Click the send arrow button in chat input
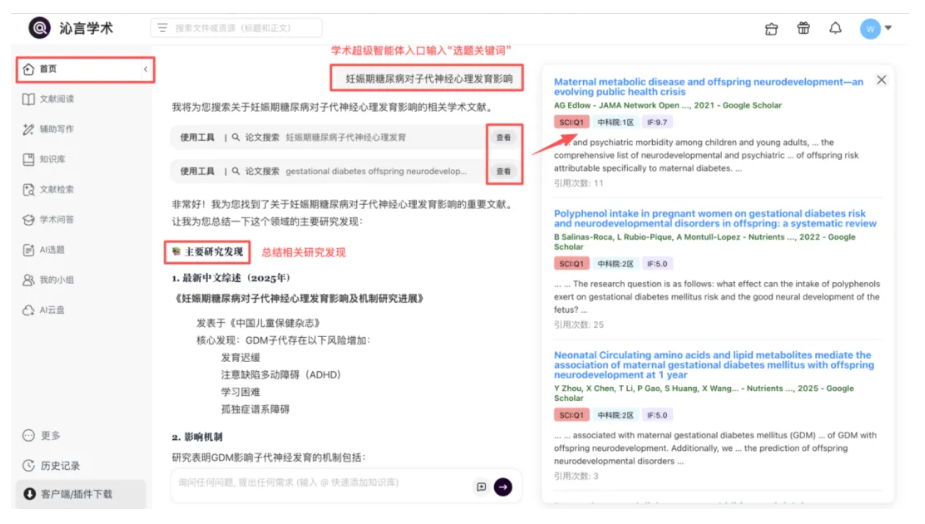925x524 pixels. [503, 486]
